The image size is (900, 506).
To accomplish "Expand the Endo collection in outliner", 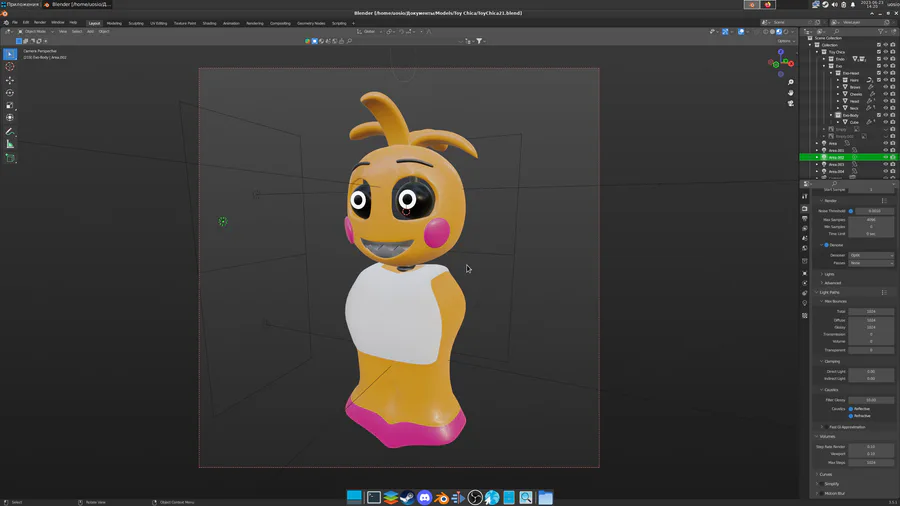I will [x=824, y=59].
